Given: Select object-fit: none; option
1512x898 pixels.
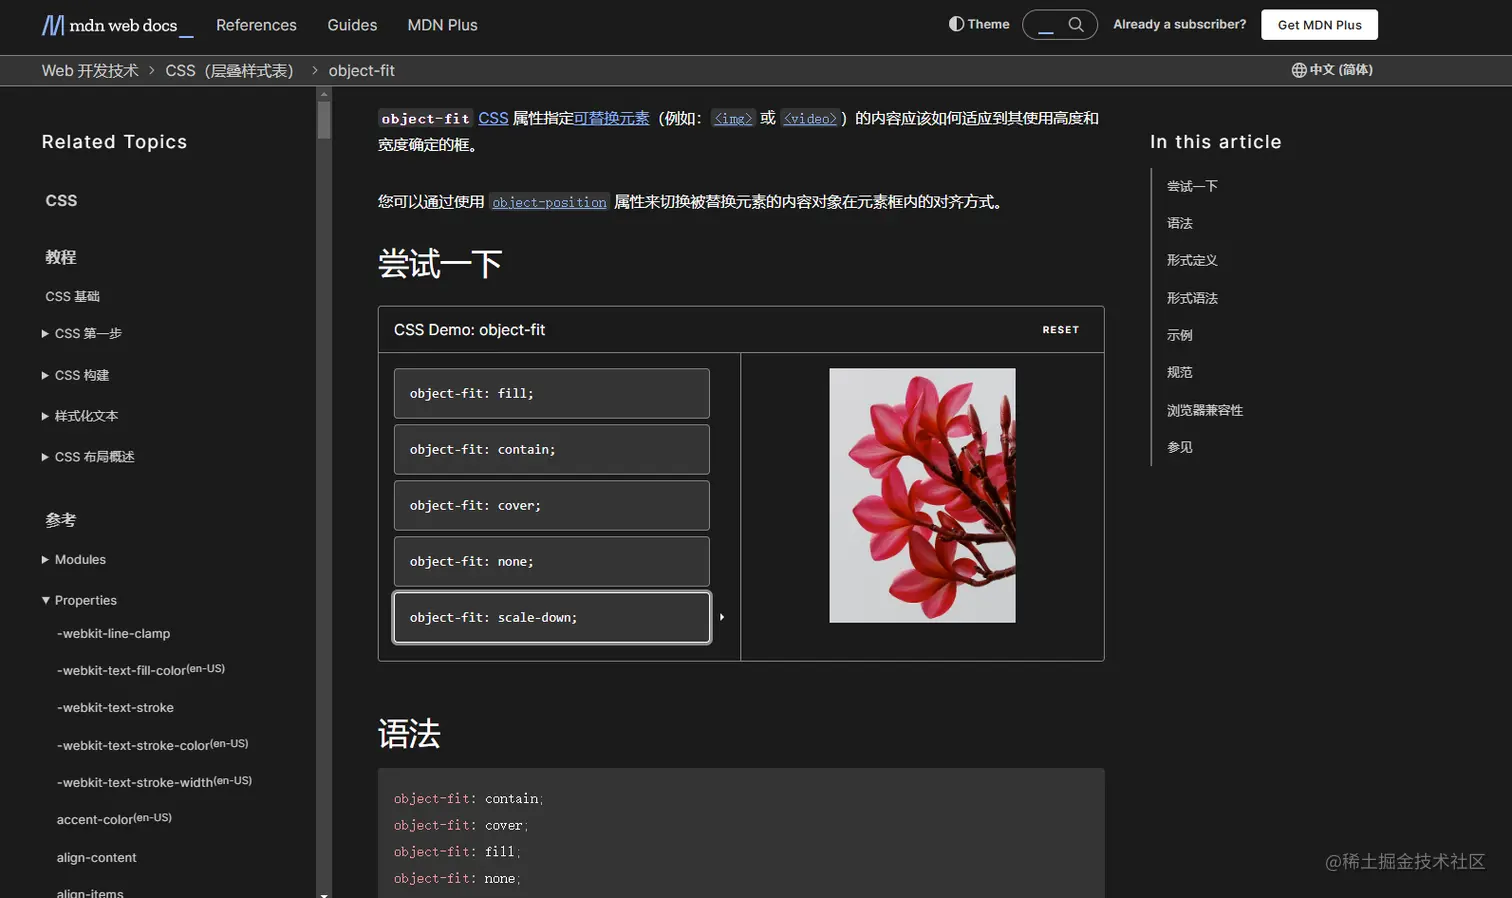Looking at the screenshot, I should [x=552, y=562].
